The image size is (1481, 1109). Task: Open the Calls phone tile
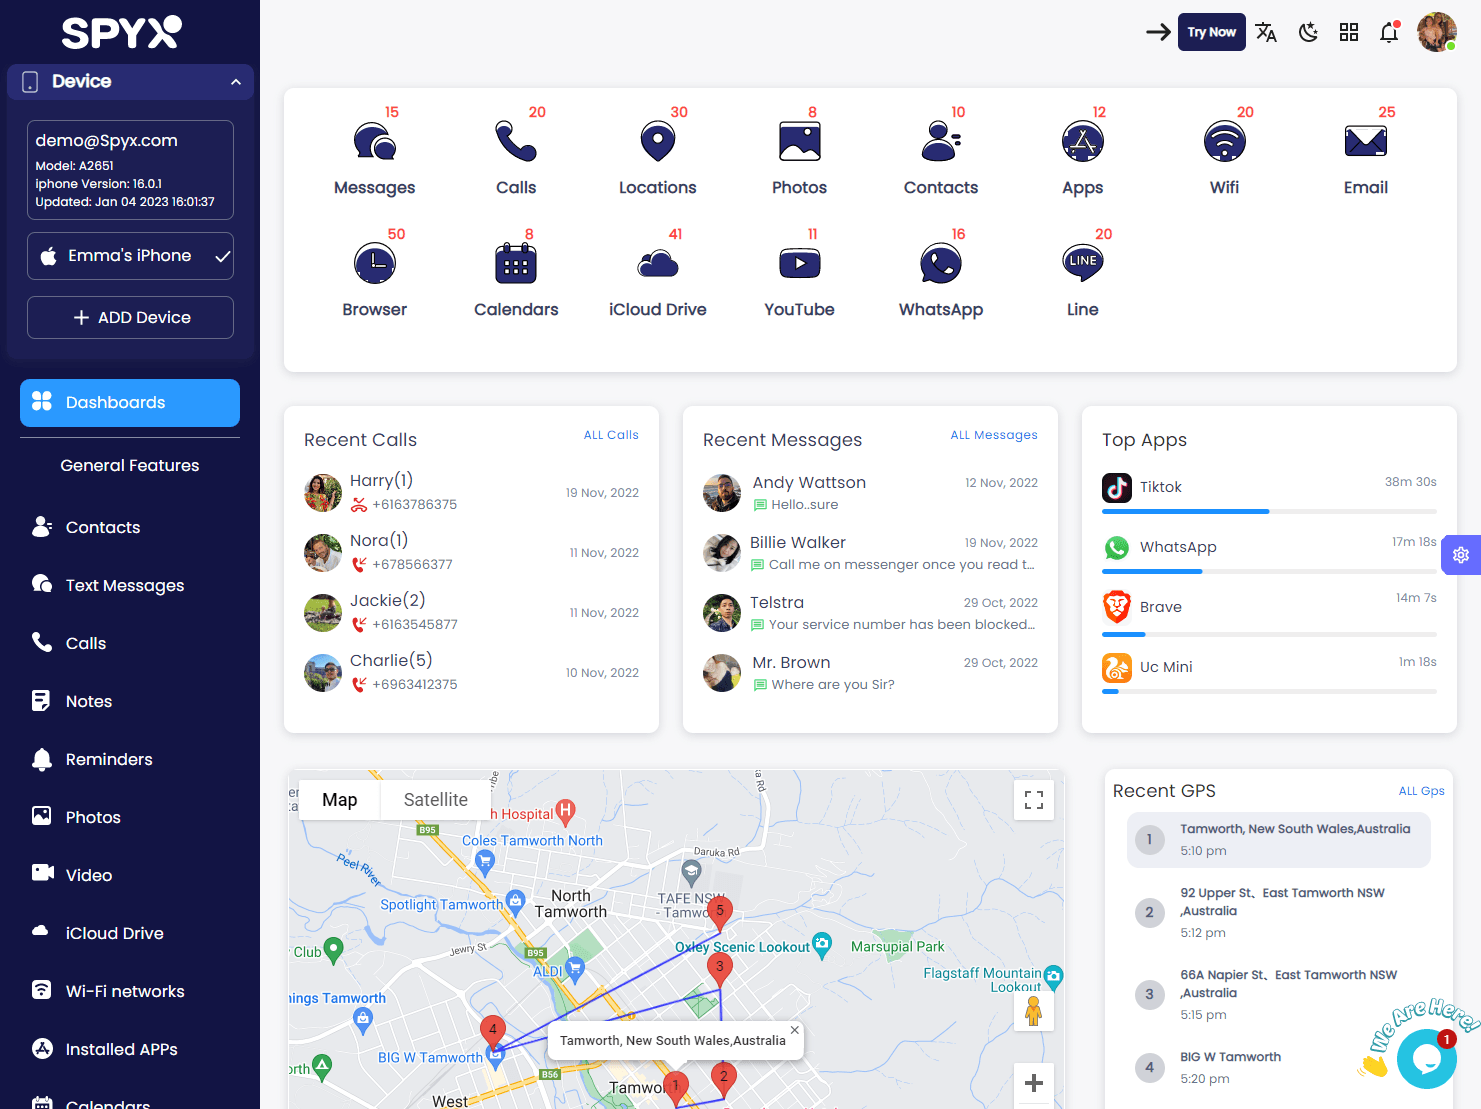[x=516, y=142]
